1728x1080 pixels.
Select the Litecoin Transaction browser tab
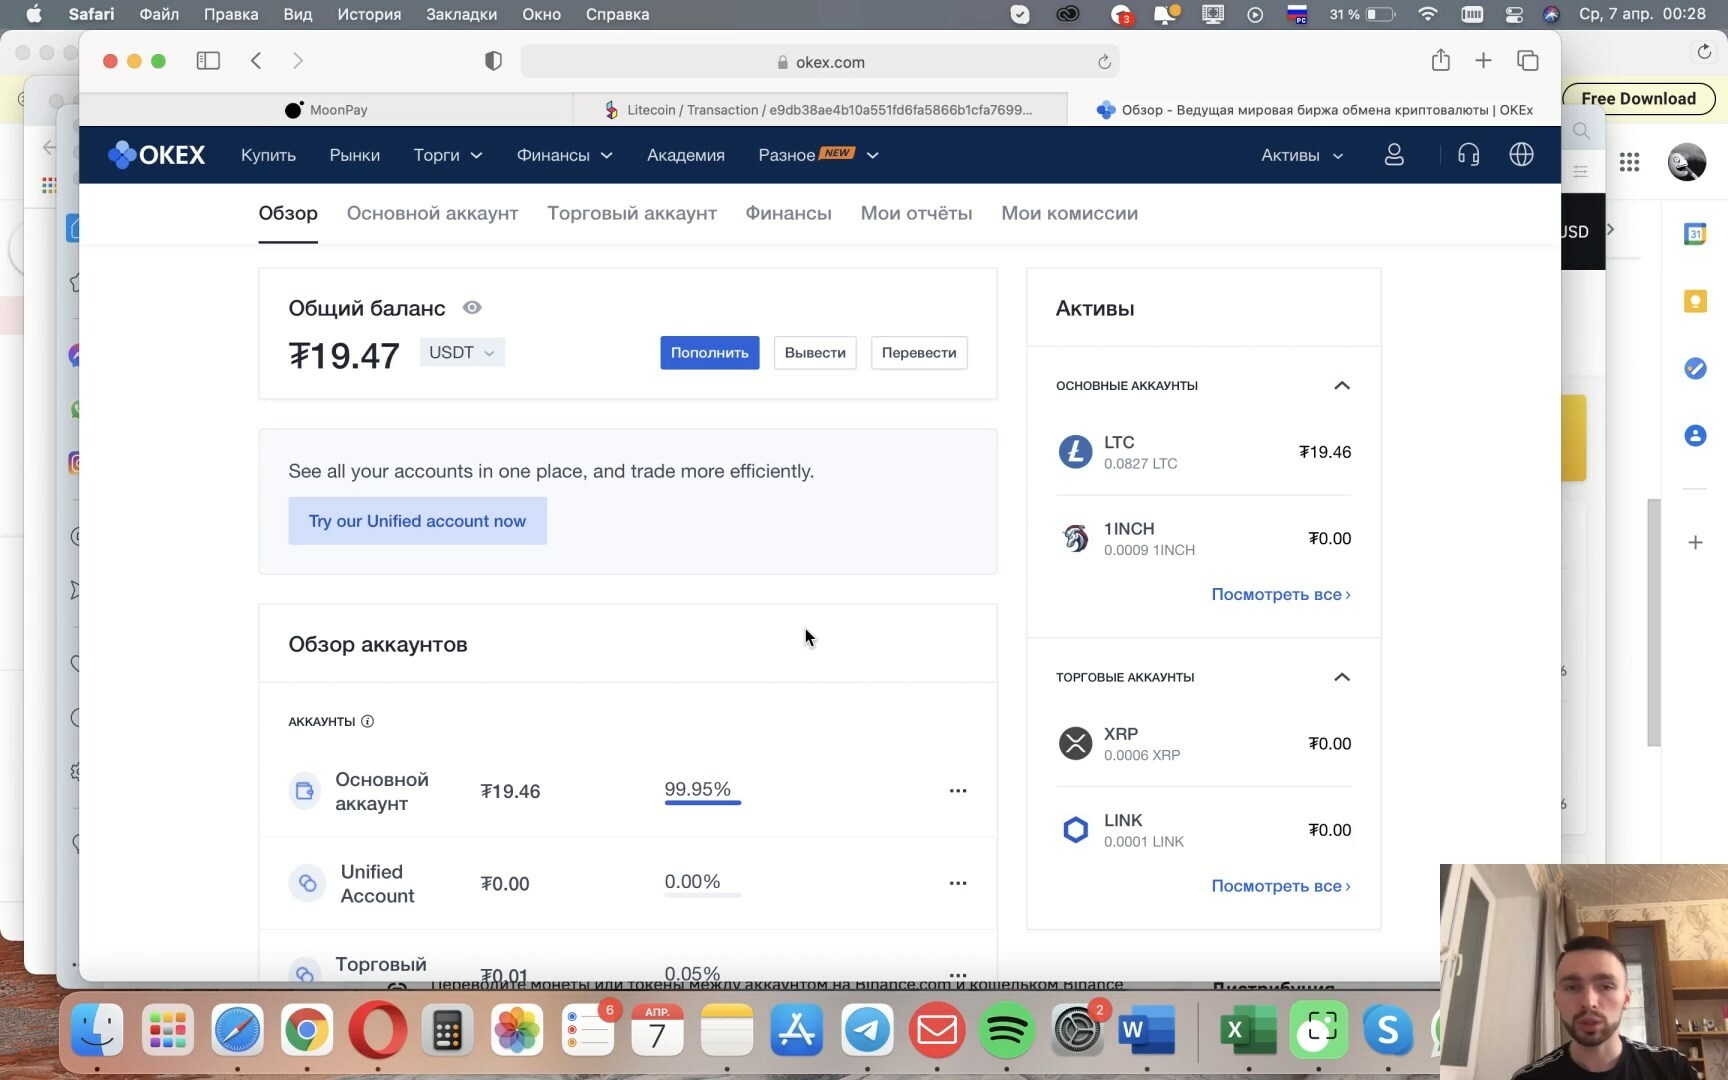[819, 110]
